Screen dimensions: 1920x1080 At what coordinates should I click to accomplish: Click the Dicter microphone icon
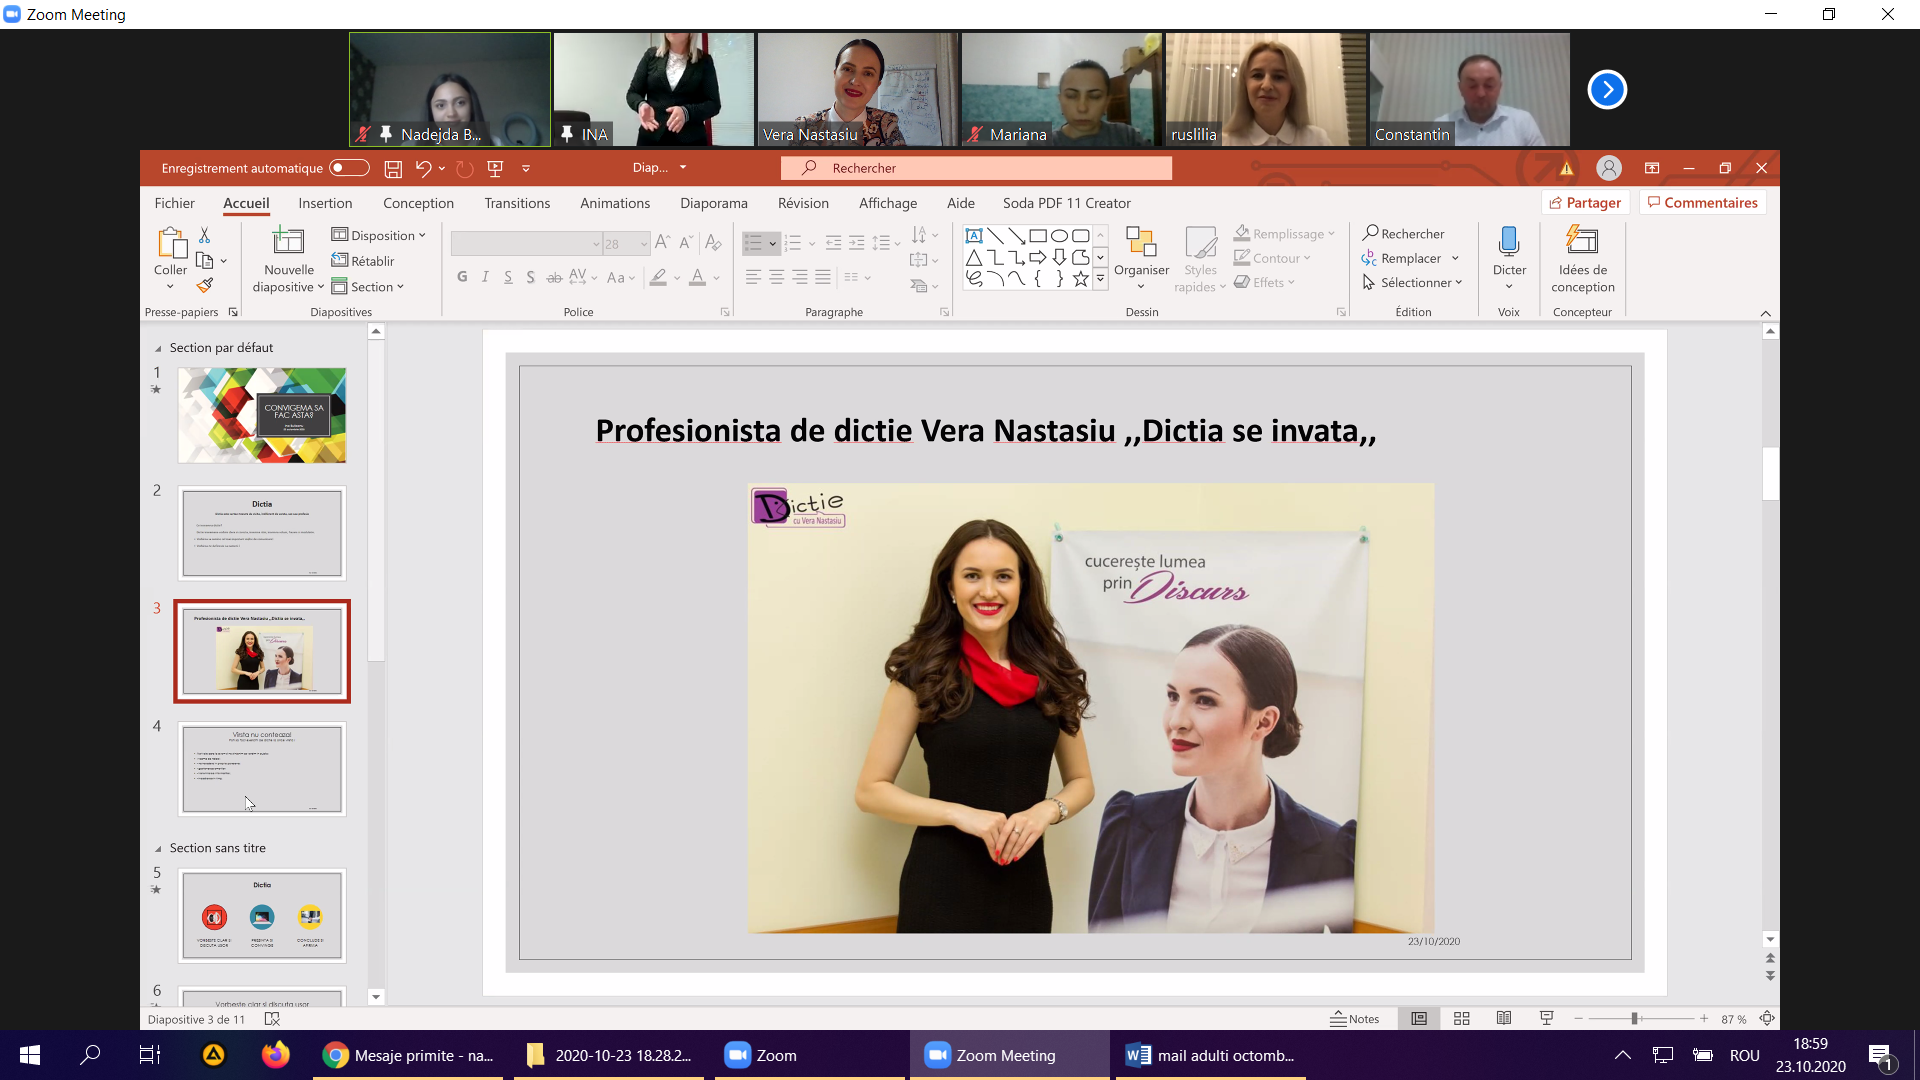coord(1508,242)
